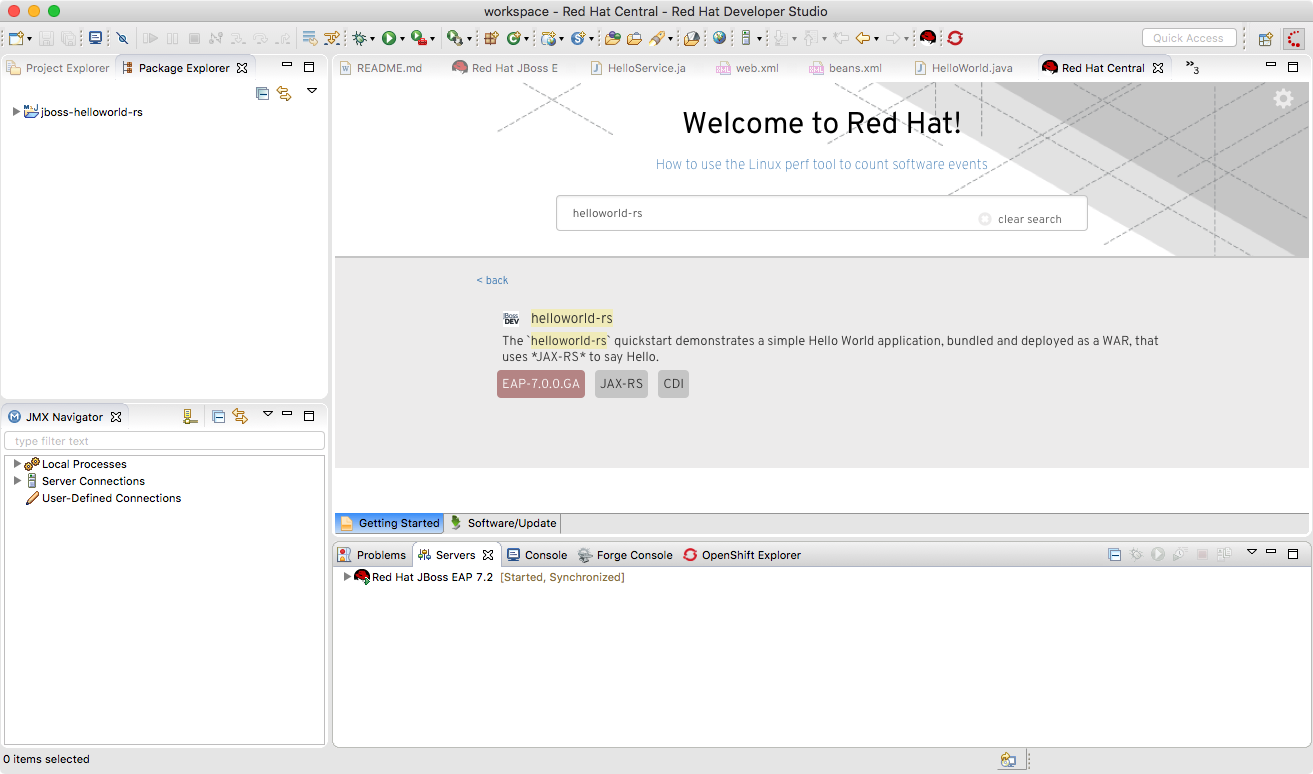The image size is (1313, 774).
Task: Open the HelloWorld.java editor tab
Action: (963, 68)
